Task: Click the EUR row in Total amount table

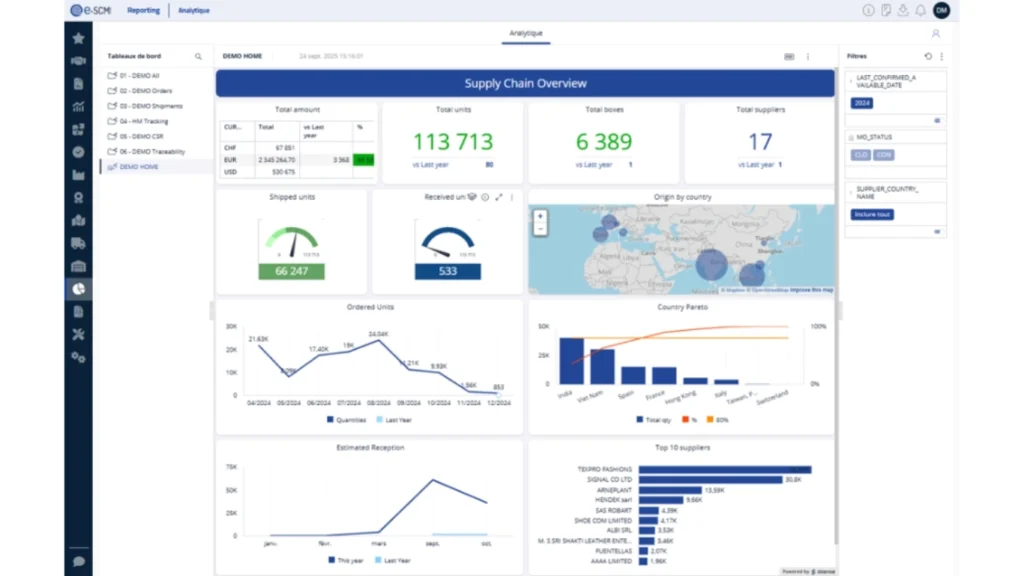Action: [x=298, y=160]
